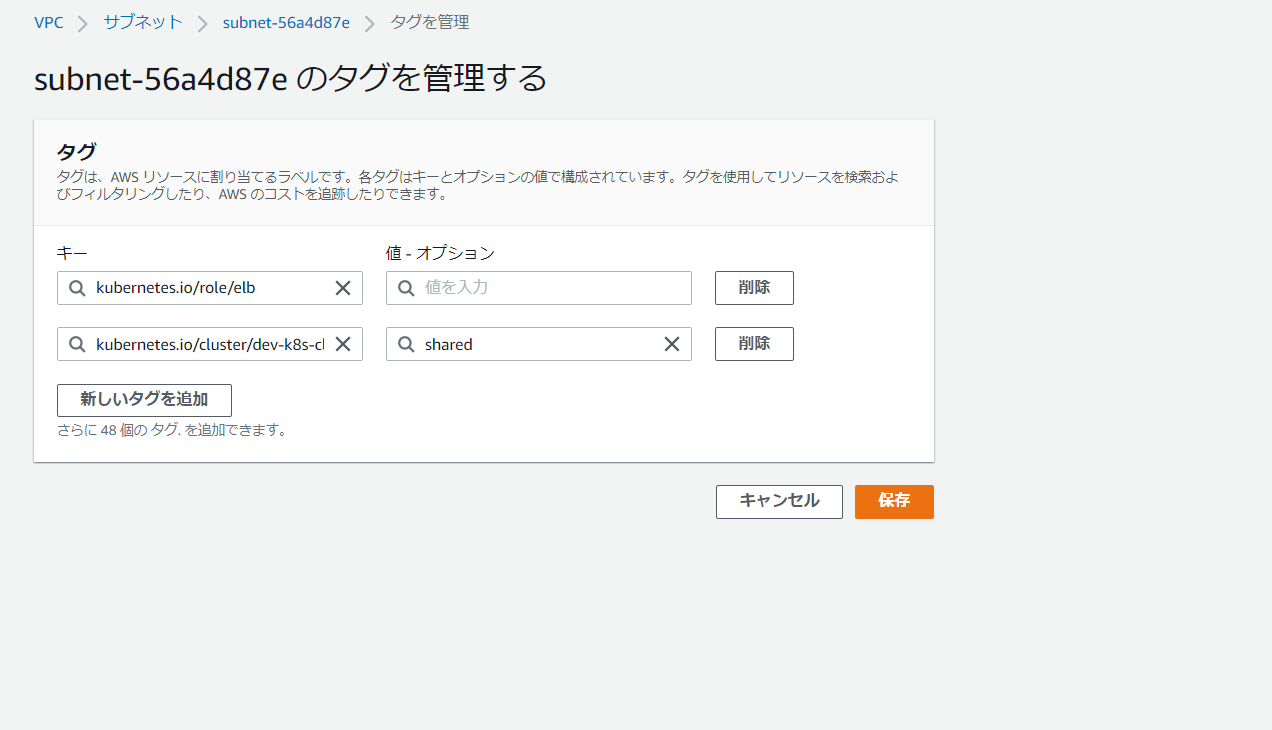Remove the 'shared' tag row with 削除

754,344
